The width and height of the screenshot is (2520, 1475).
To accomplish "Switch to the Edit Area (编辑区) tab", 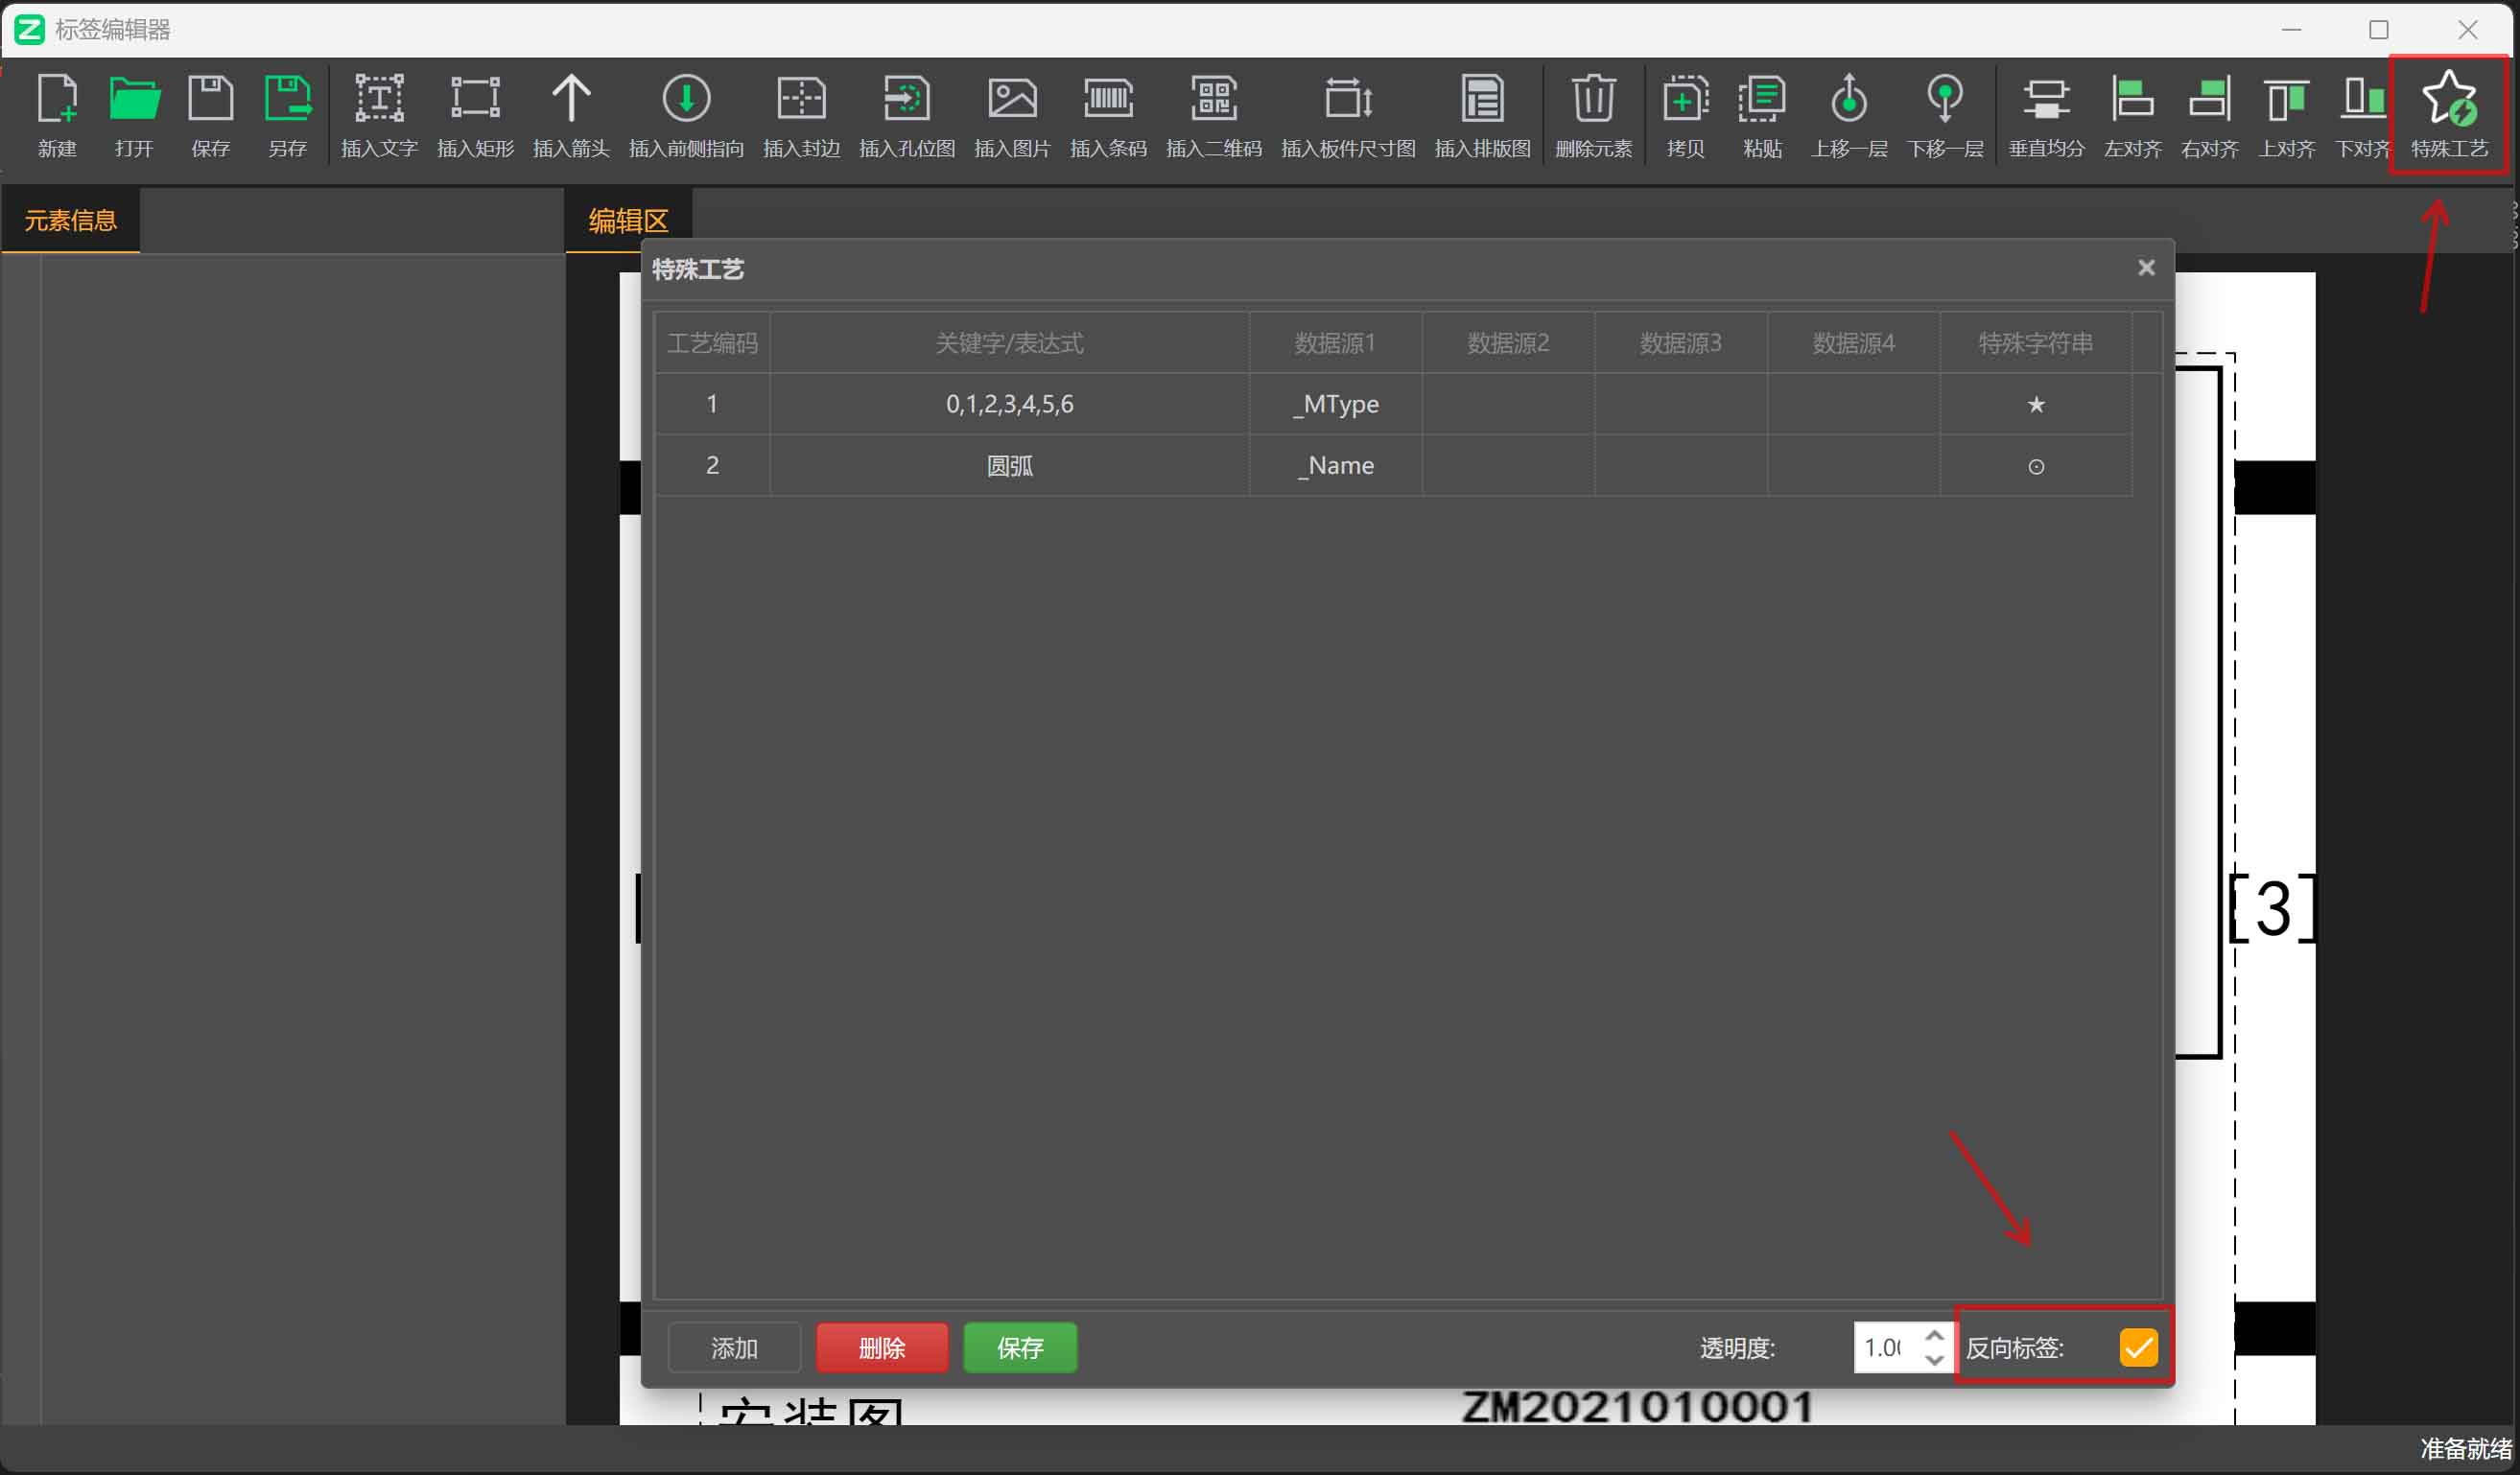I will pyautogui.click(x=628, y=220).
